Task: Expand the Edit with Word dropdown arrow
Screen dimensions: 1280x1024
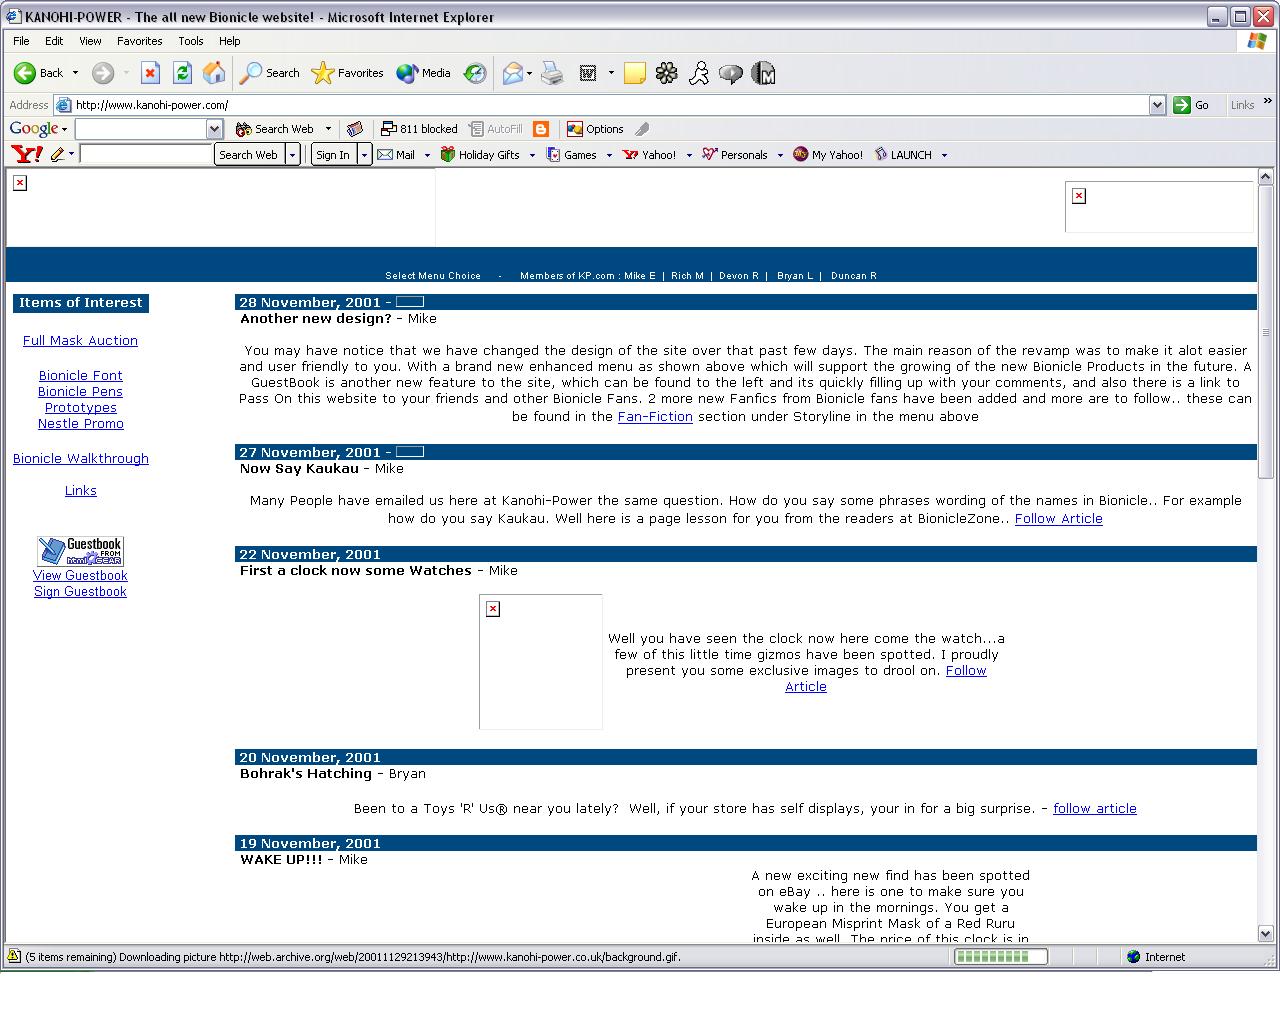Action: pyautogui.click(x=611, y=73)
